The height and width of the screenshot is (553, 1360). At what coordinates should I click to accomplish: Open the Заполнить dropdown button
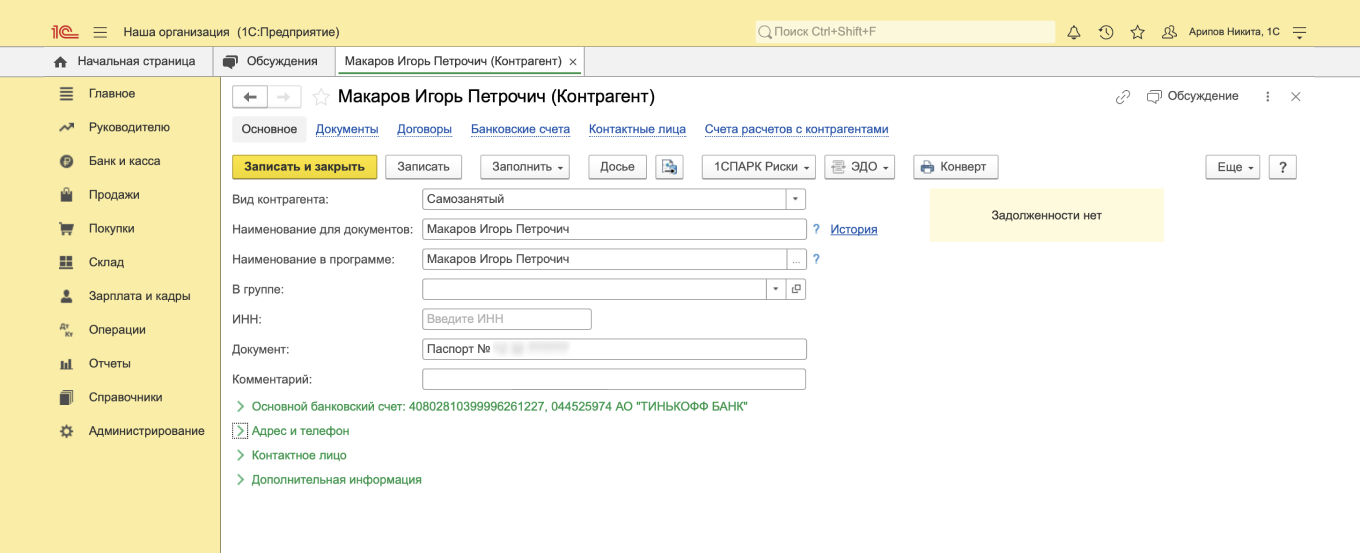[x=524, y=167]
